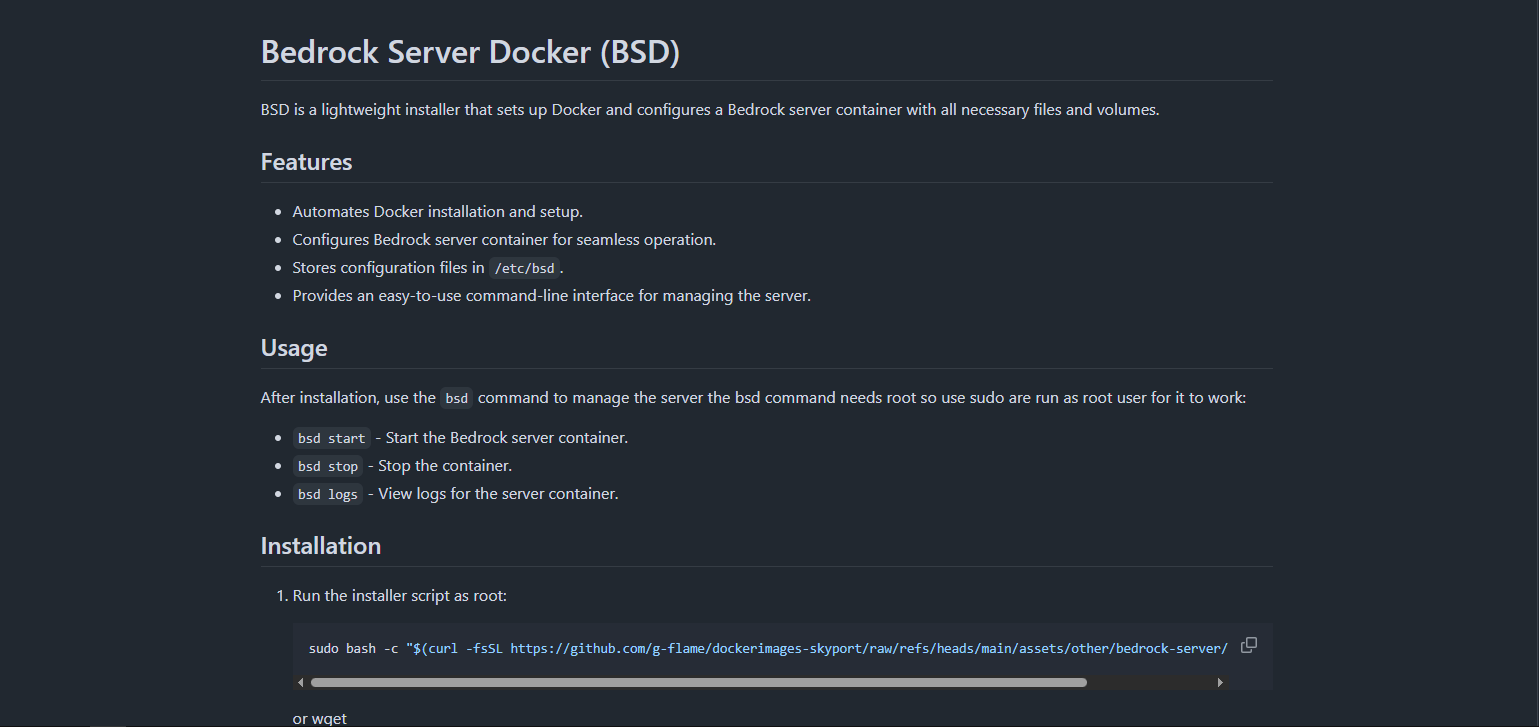The height and width of the screenshot is (727, 1539).
Task: Click the 'Run the installer script as root' list item
Action: tap(400, 595)
